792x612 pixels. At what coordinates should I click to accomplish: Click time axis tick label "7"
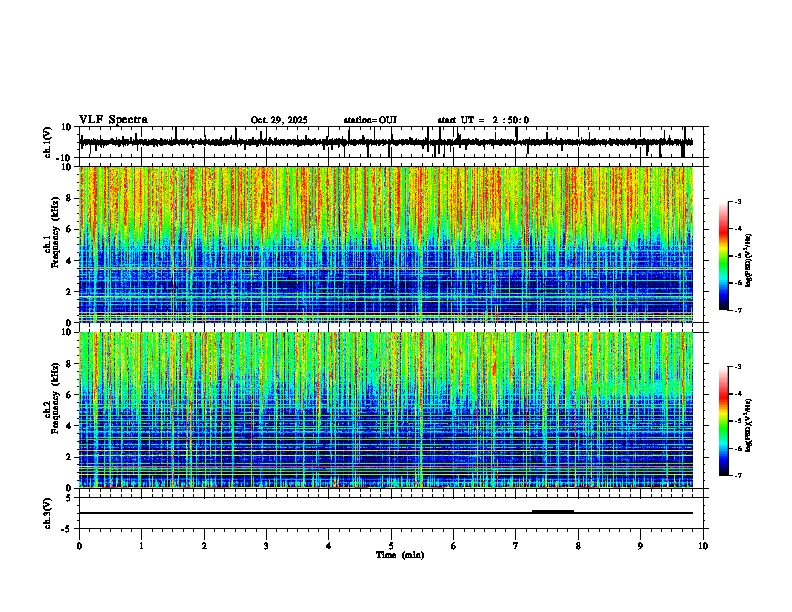pos(516,546)
